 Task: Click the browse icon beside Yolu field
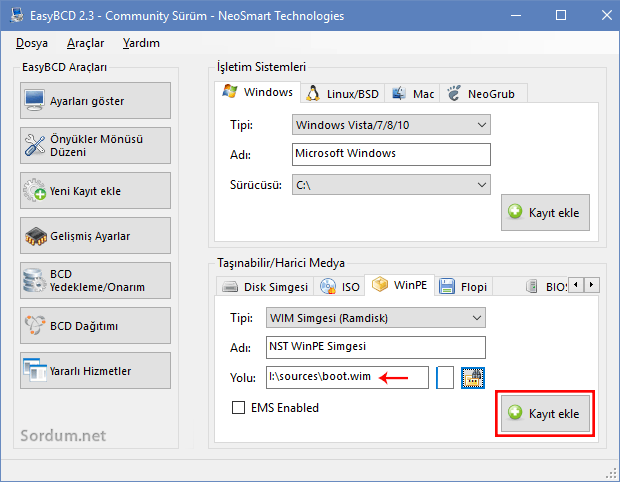pyautogui.click(x=473, y=377)
